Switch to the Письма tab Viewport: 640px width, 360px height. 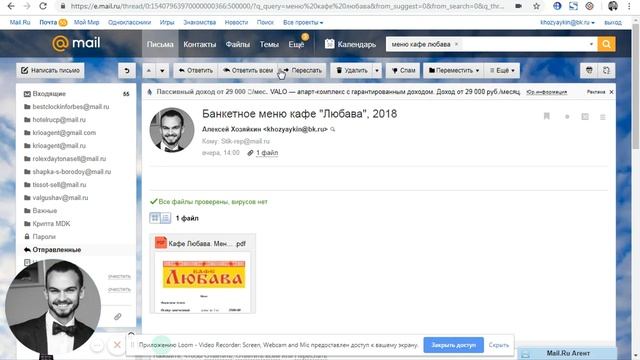pyautogui.click(x=160, y=44)
